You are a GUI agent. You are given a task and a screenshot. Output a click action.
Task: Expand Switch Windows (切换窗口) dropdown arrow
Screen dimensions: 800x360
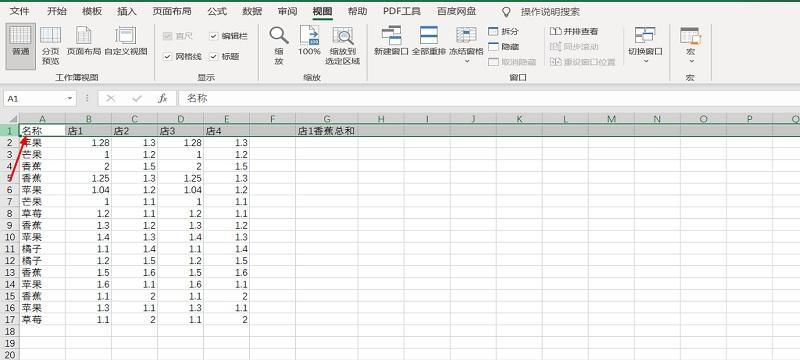pos(645,61)
